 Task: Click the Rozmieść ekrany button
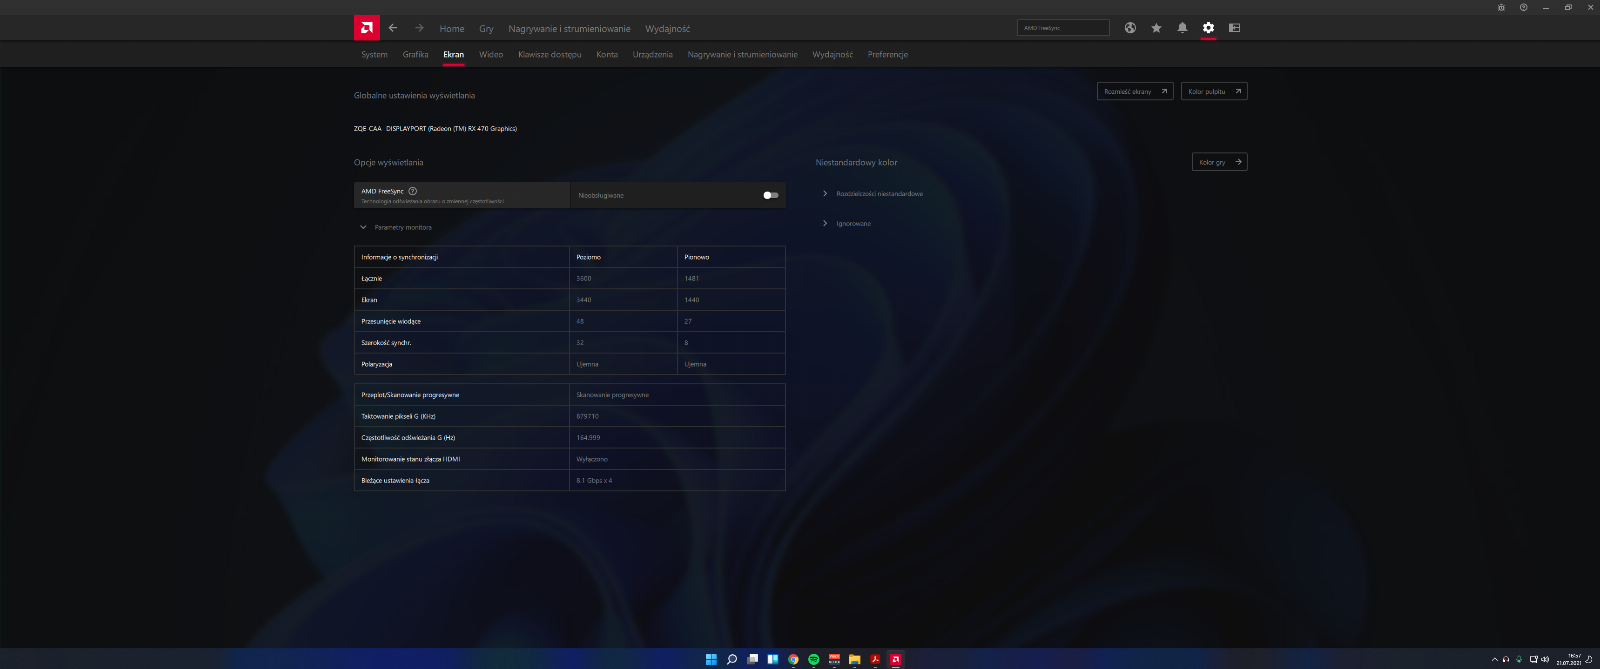(x=1135, y=91)
